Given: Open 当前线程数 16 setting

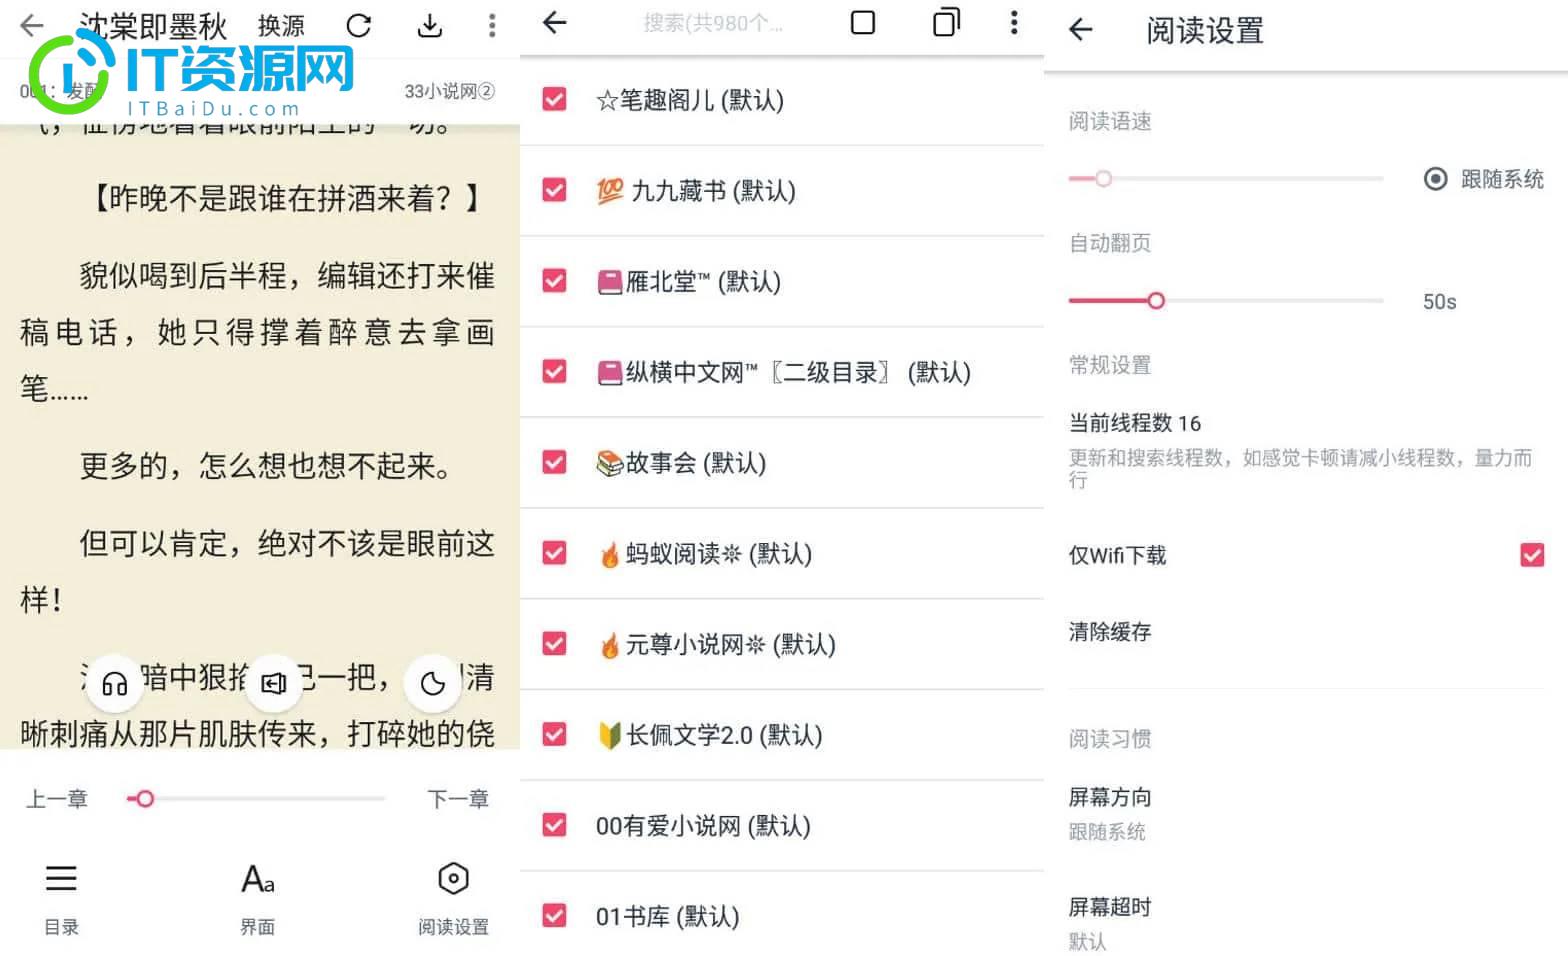Looking at the screenshot, I should 1306,450.
